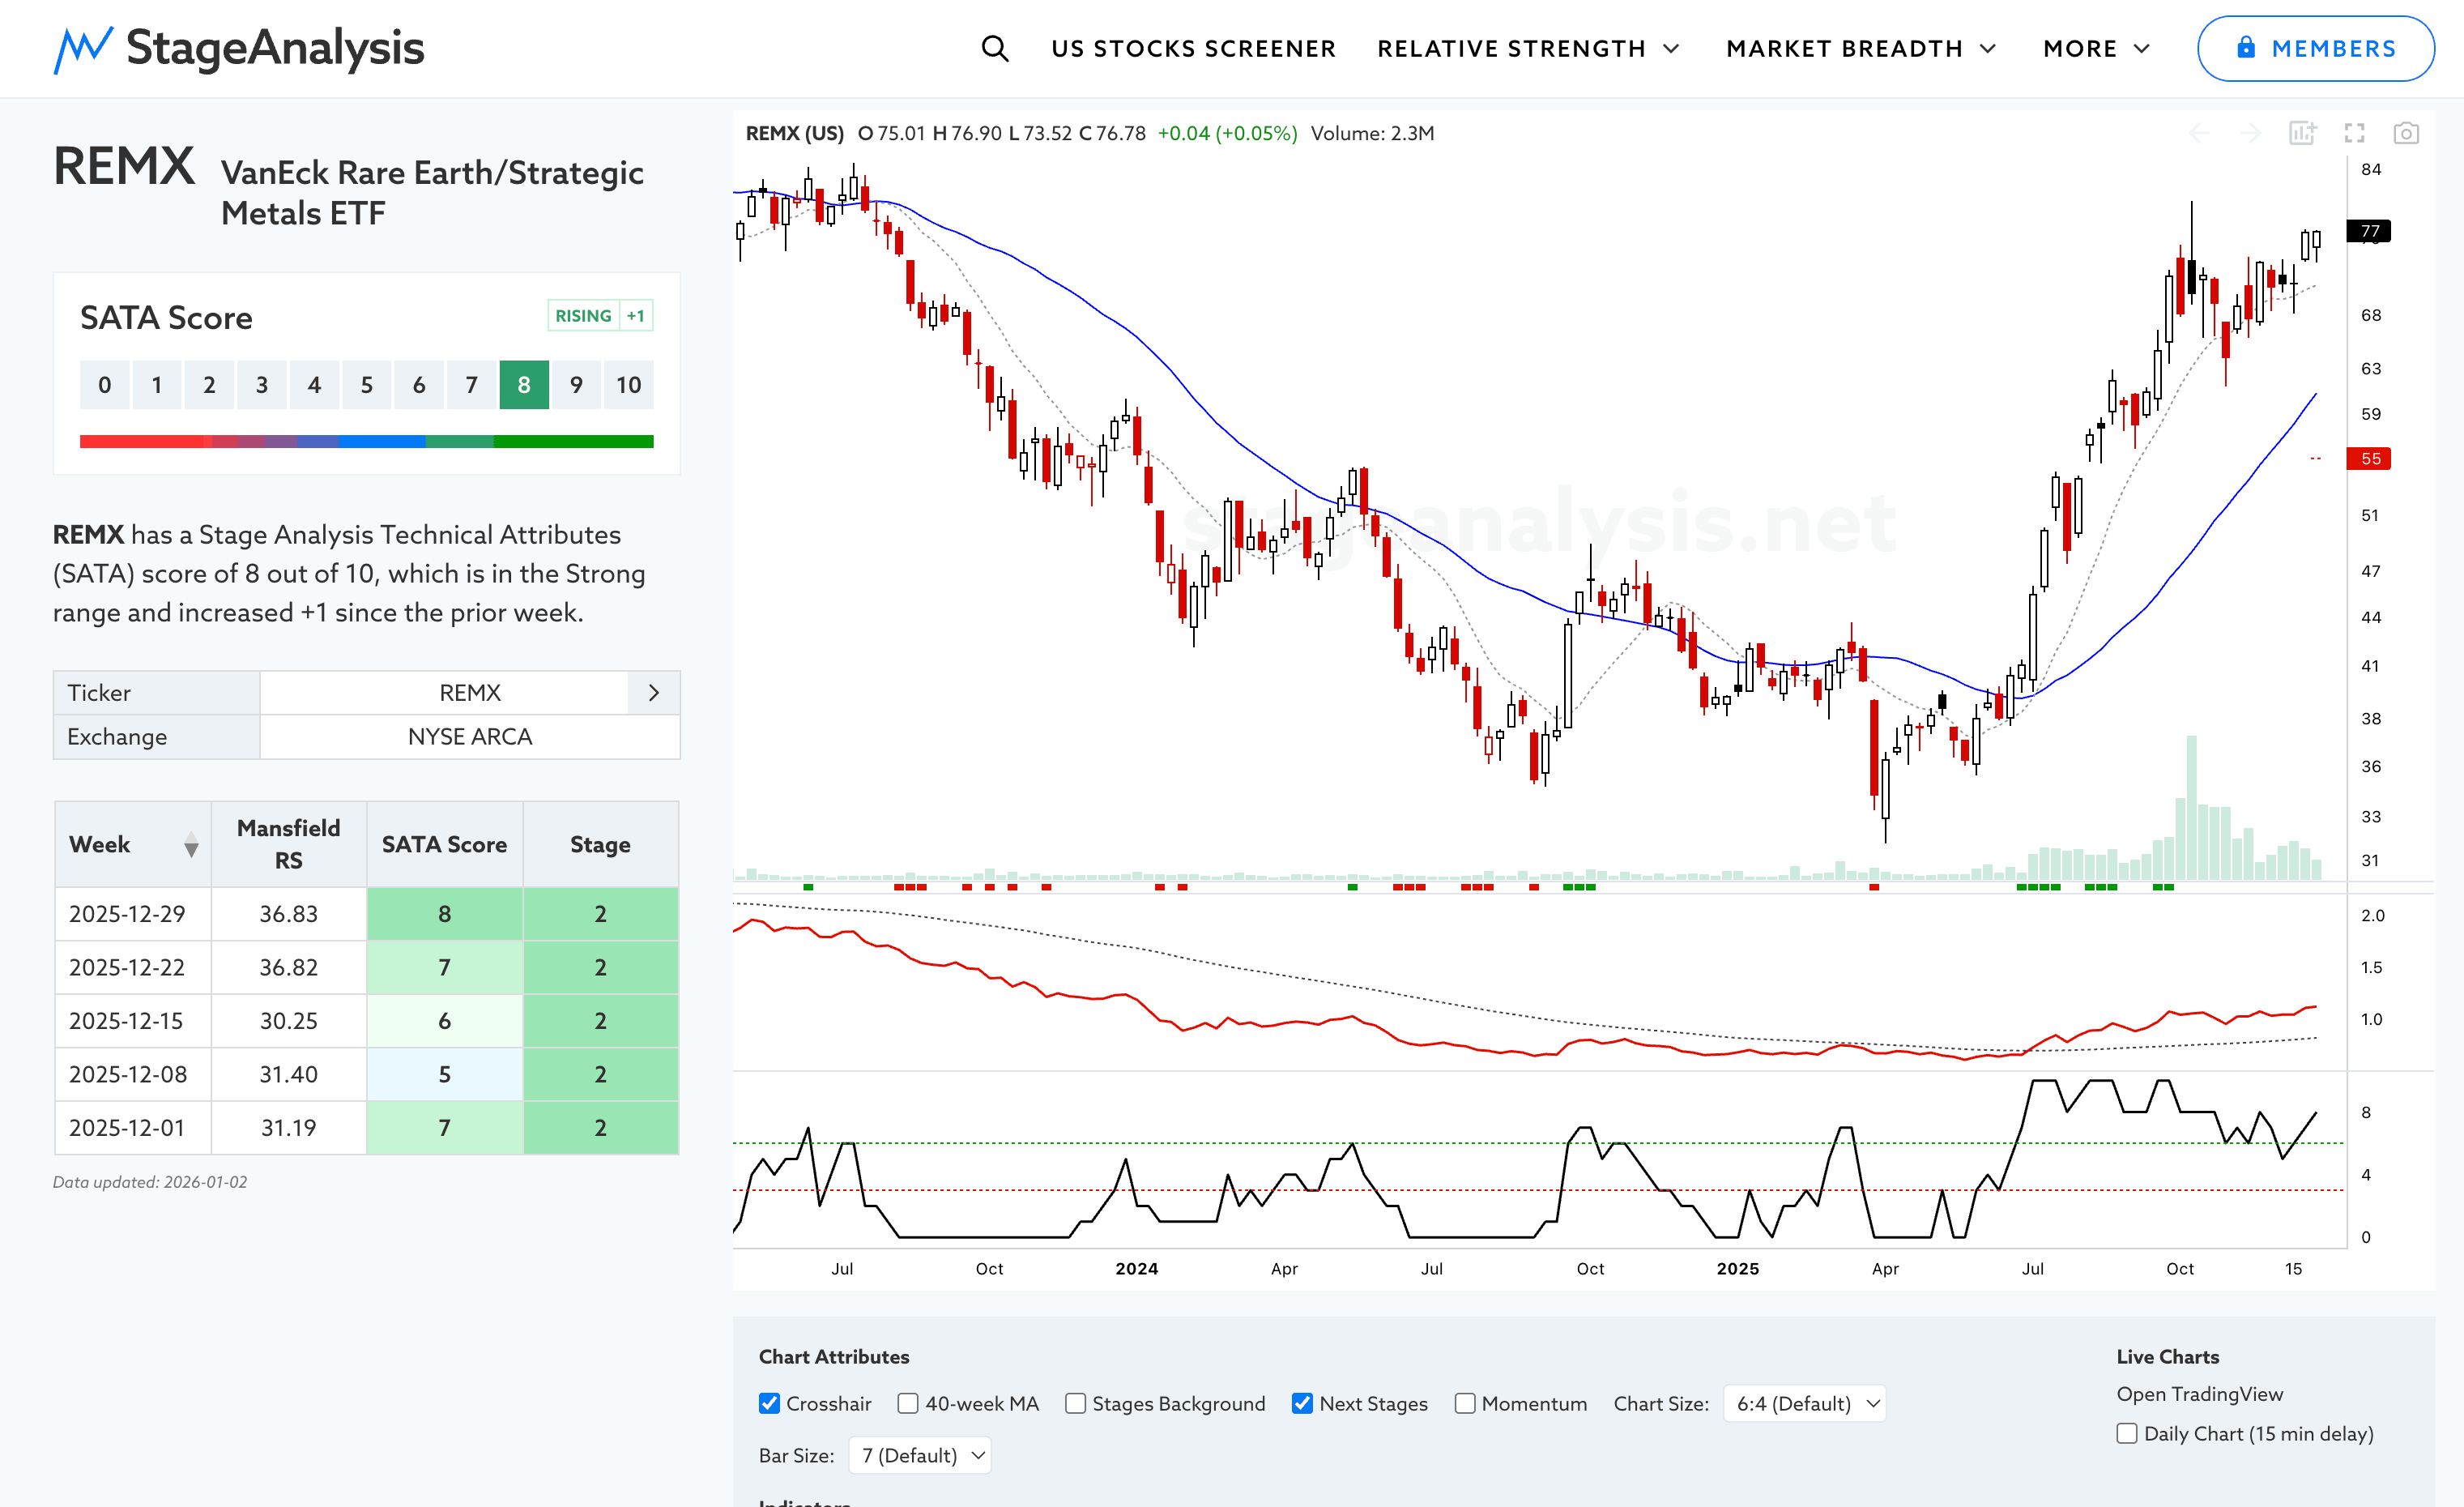Image resolution: width=2464 pixels, height=1507 pixels.
Task: Click the Members button
Action: click(2315, 48)
